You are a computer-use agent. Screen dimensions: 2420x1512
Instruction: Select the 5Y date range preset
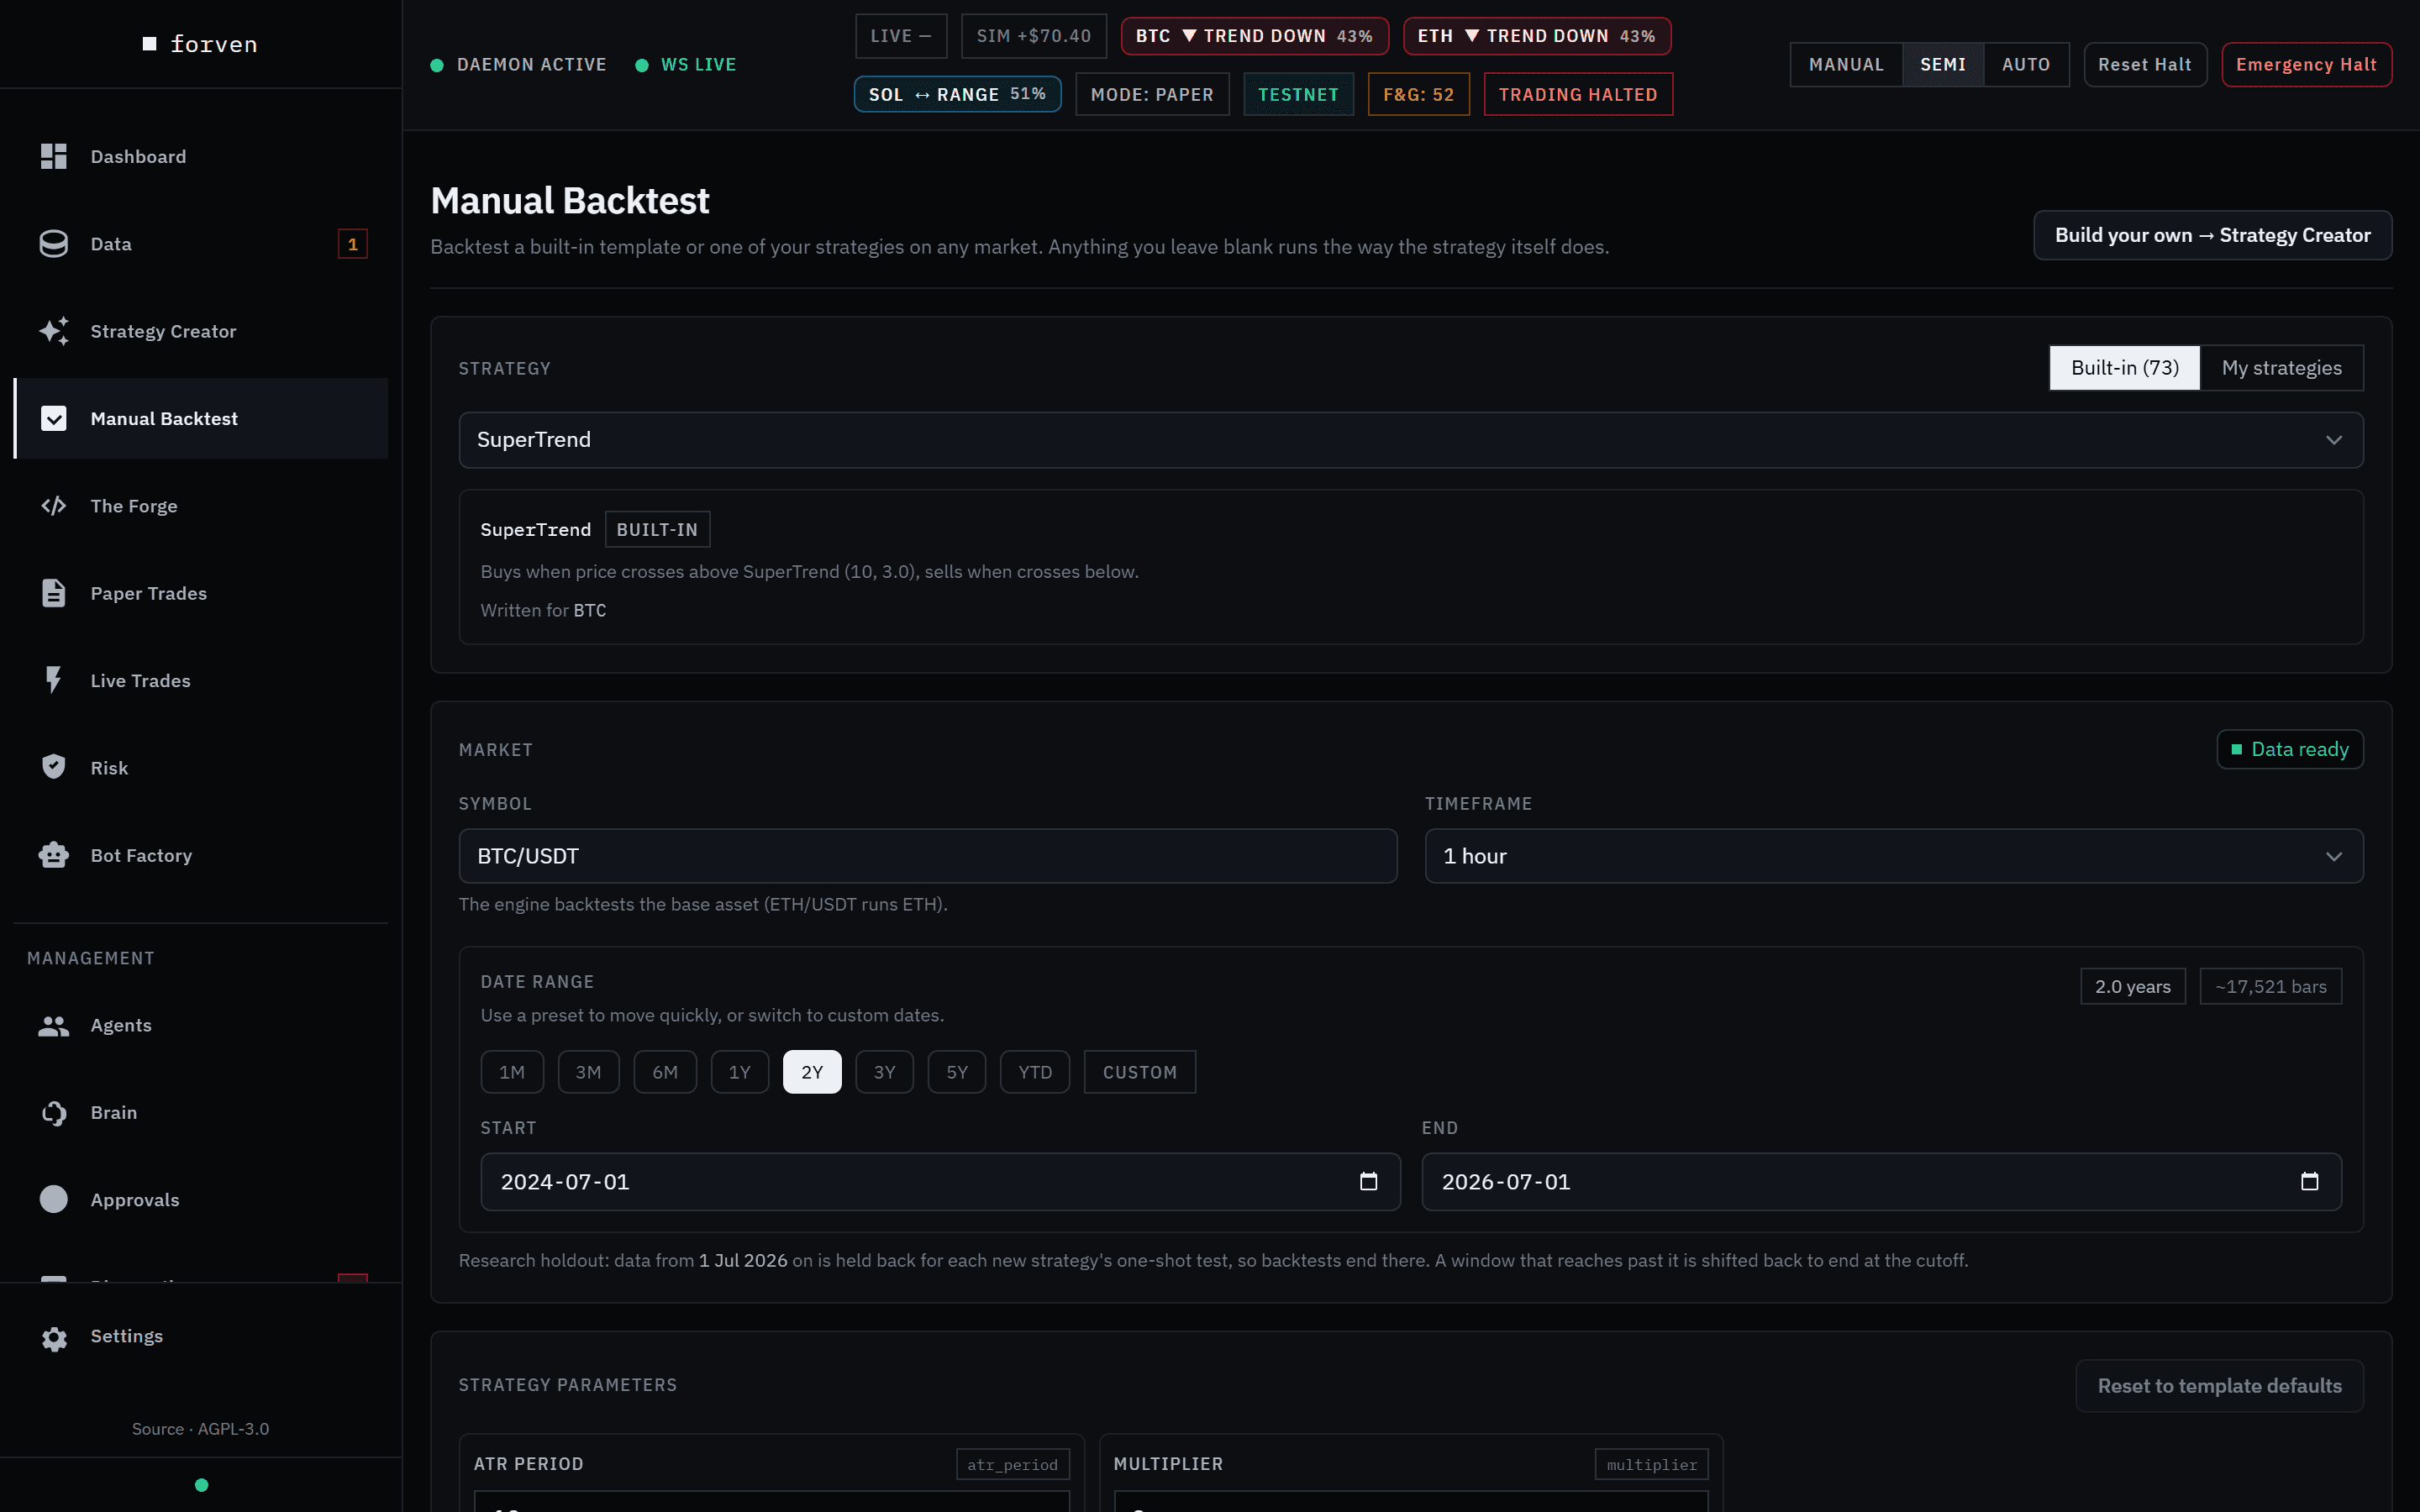957,1072
